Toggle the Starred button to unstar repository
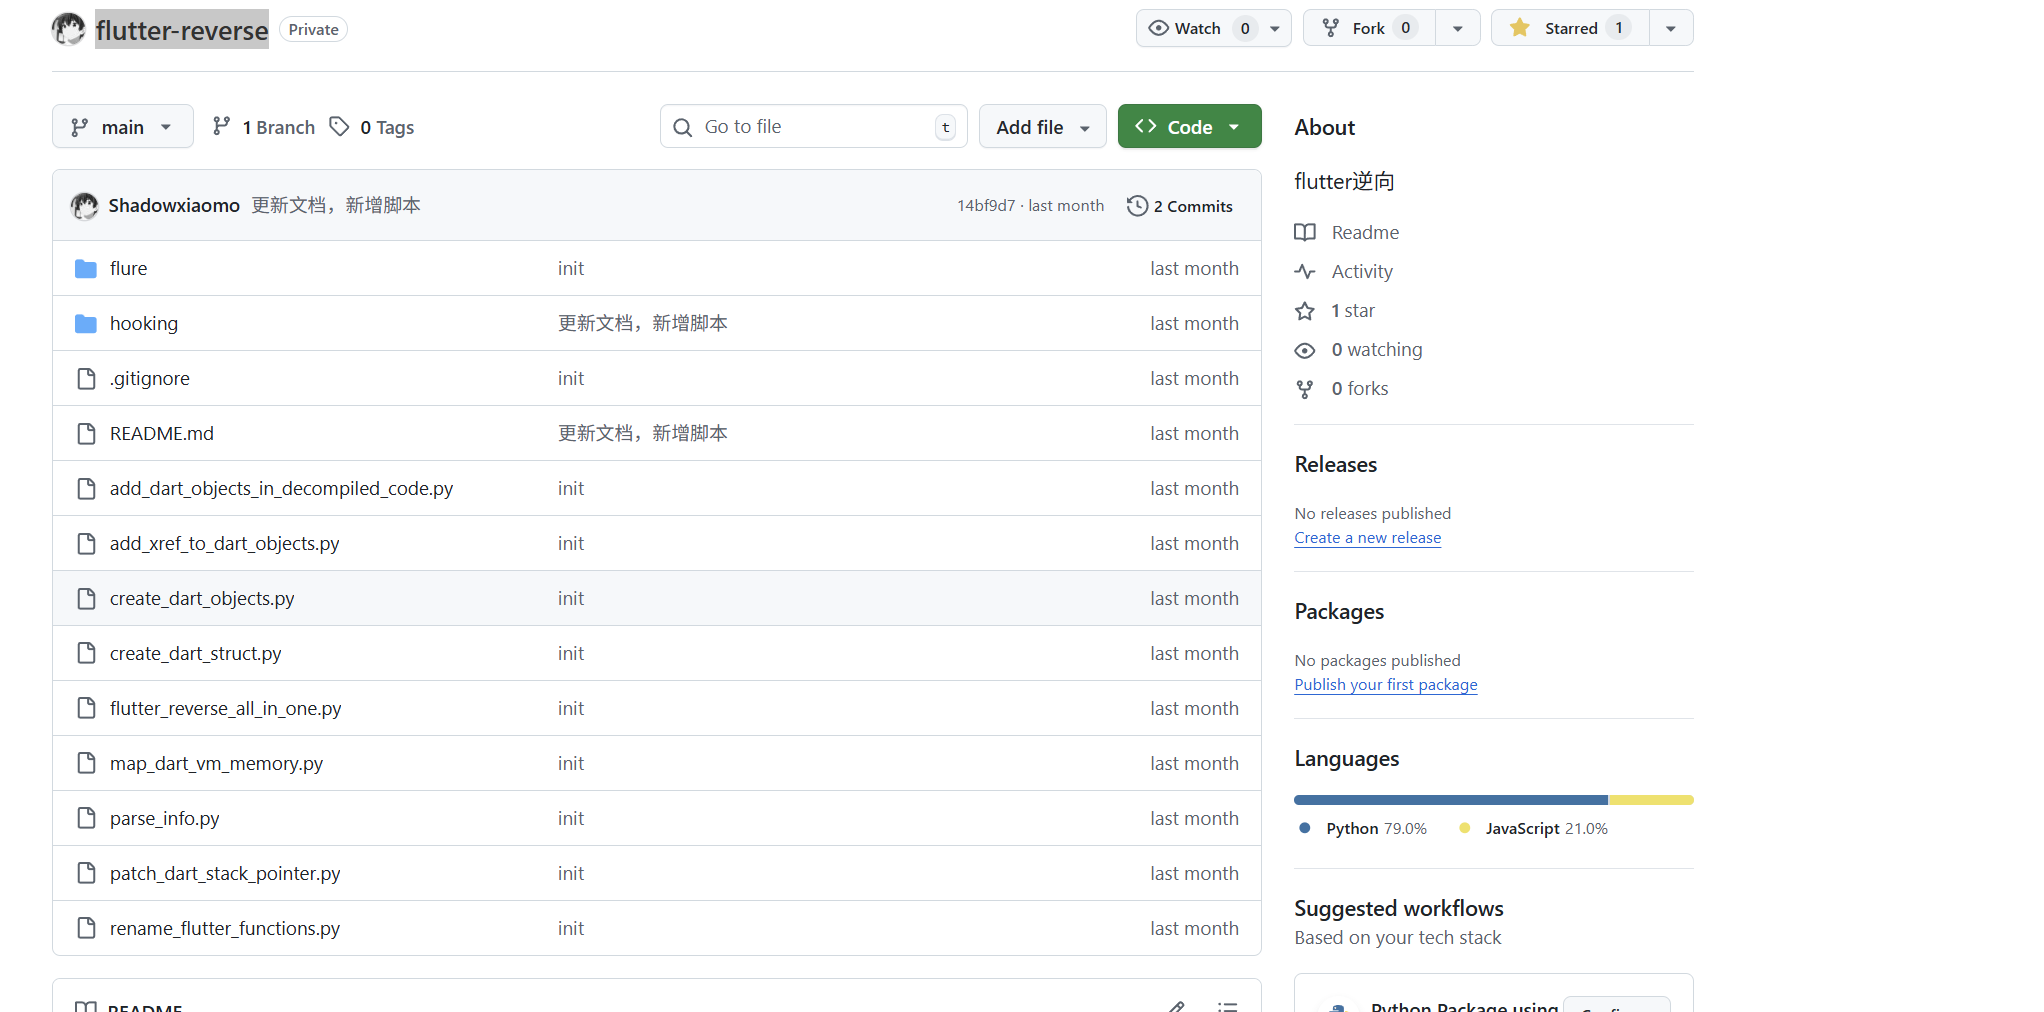 (x=1570, y=28)
